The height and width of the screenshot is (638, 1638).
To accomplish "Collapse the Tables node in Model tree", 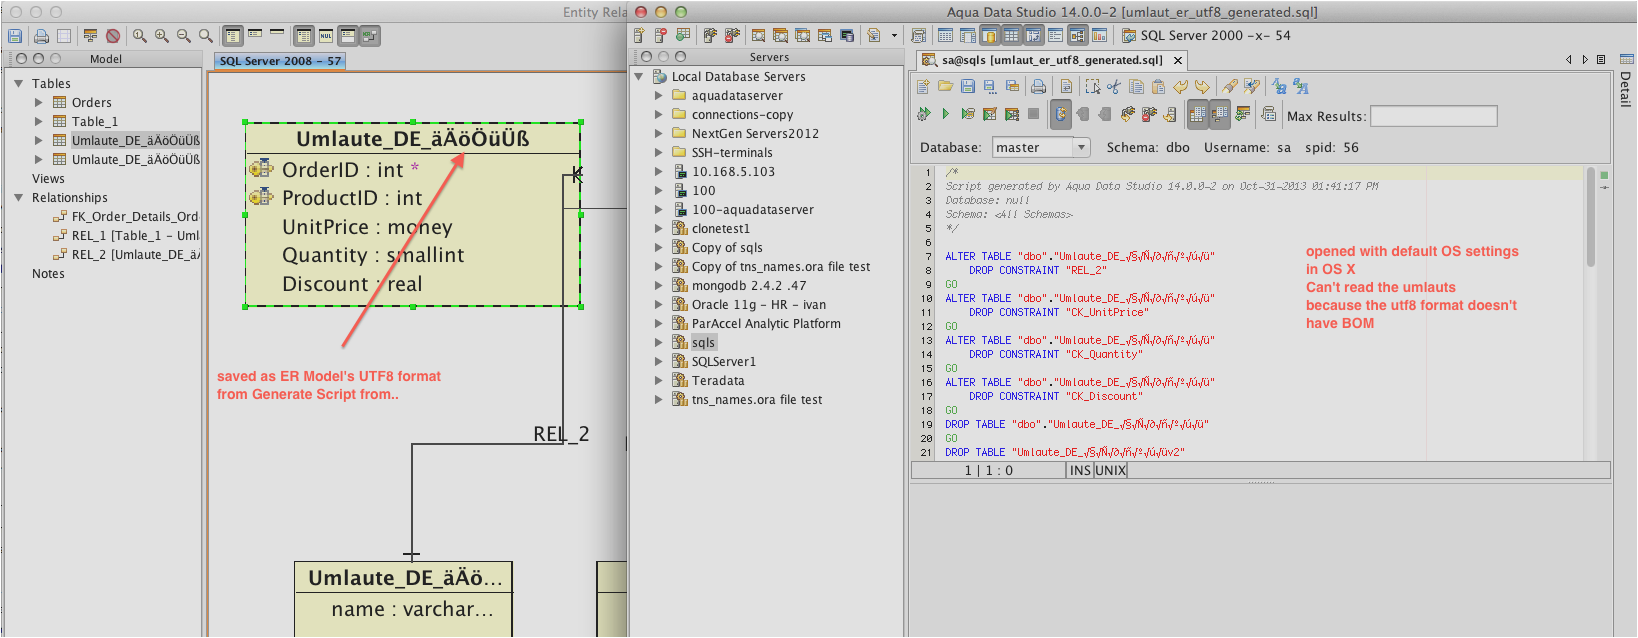I will click(x=19, y=84).
